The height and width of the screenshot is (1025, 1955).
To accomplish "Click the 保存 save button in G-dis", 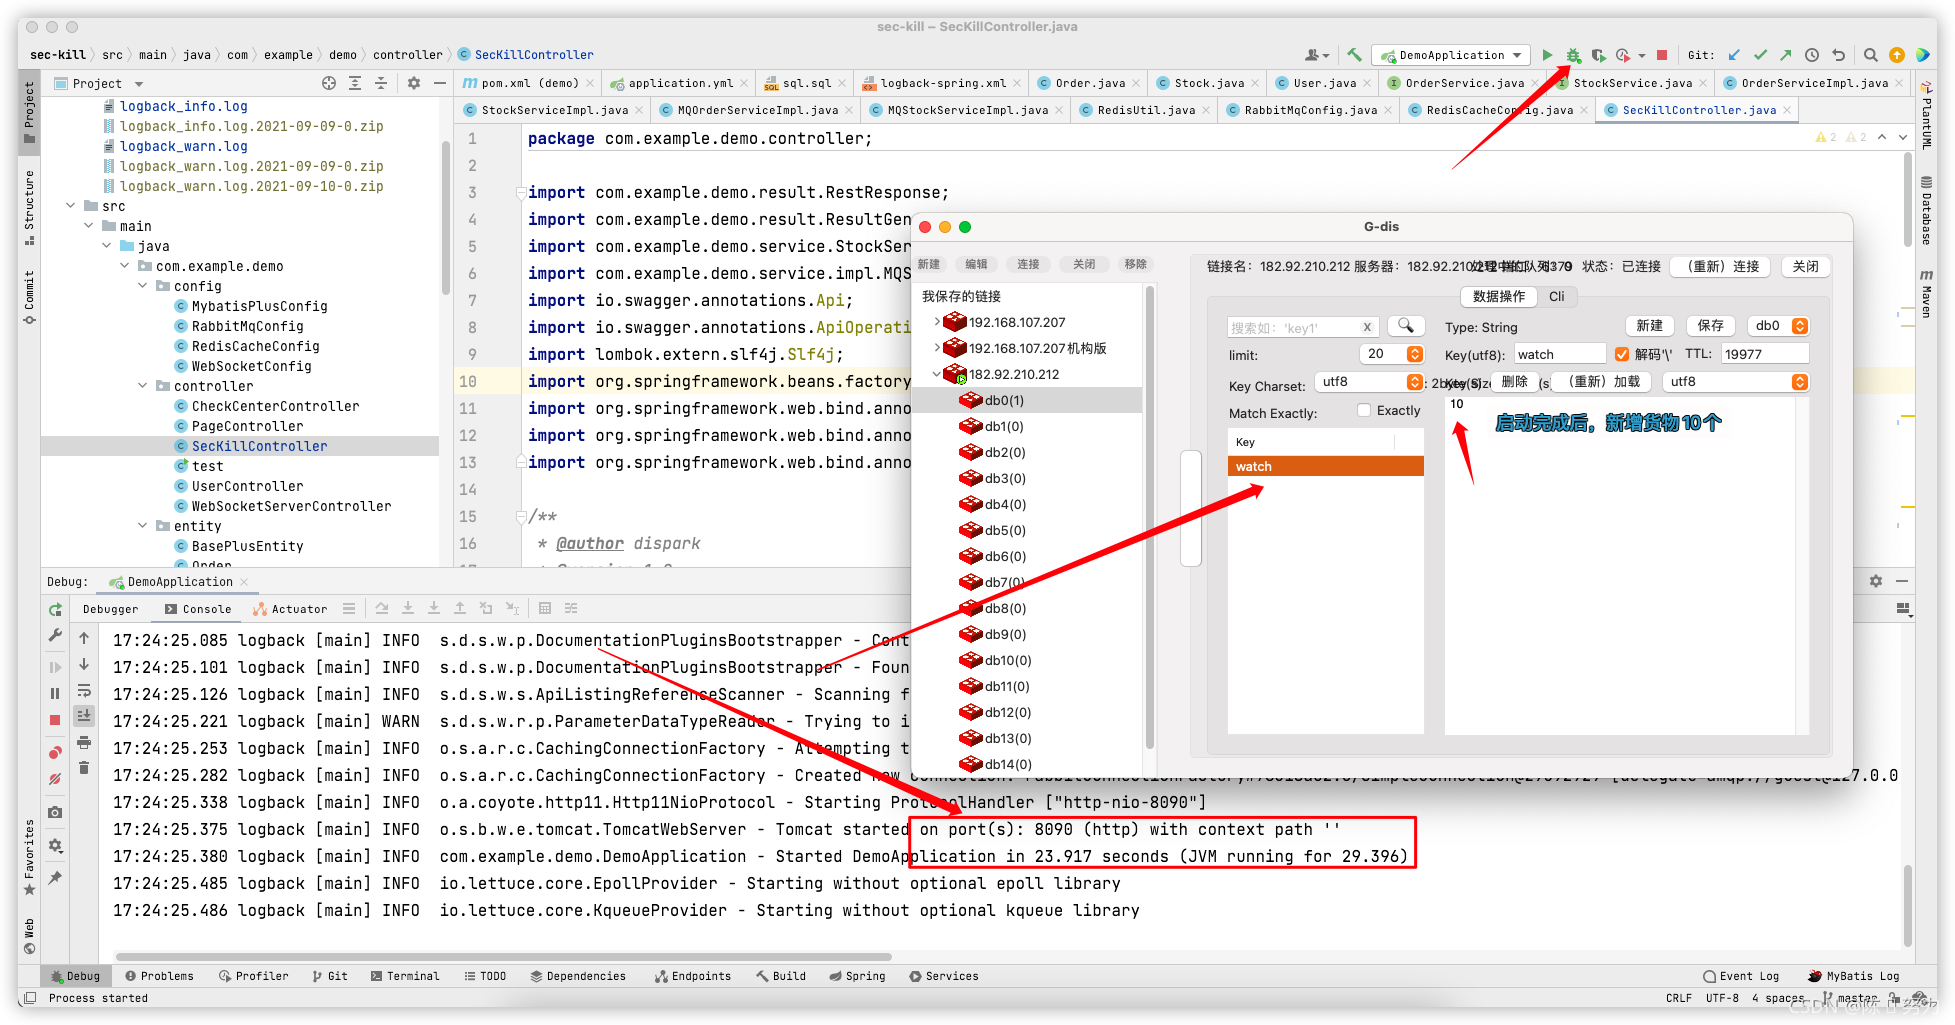I will click(x=1711, y=326).
